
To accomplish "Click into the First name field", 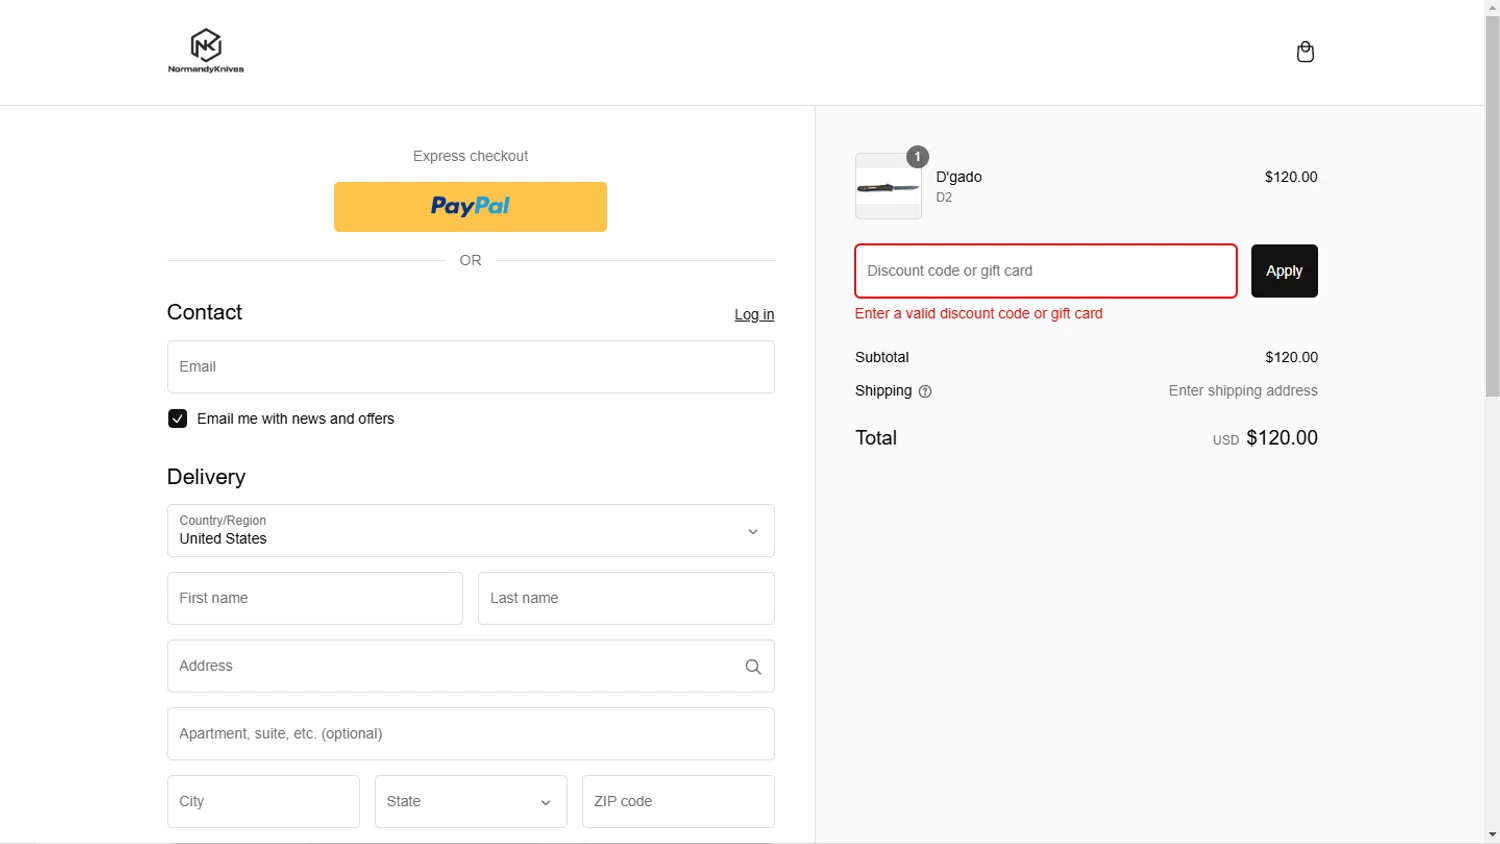I will tap(314, 599).
